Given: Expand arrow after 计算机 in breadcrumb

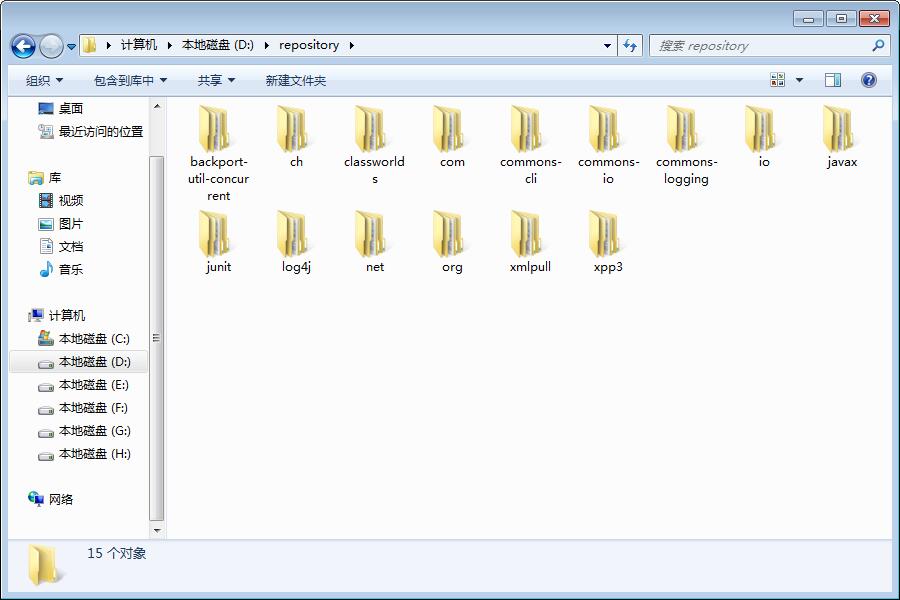Looking at the screenshot, I should [x=169, y=45].
